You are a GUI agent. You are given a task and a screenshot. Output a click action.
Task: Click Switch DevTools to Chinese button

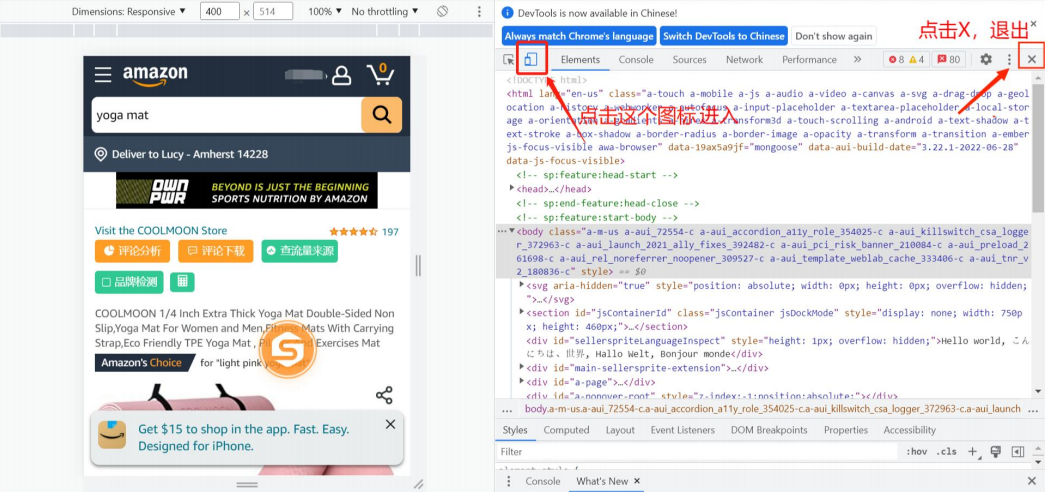[724, 36]
